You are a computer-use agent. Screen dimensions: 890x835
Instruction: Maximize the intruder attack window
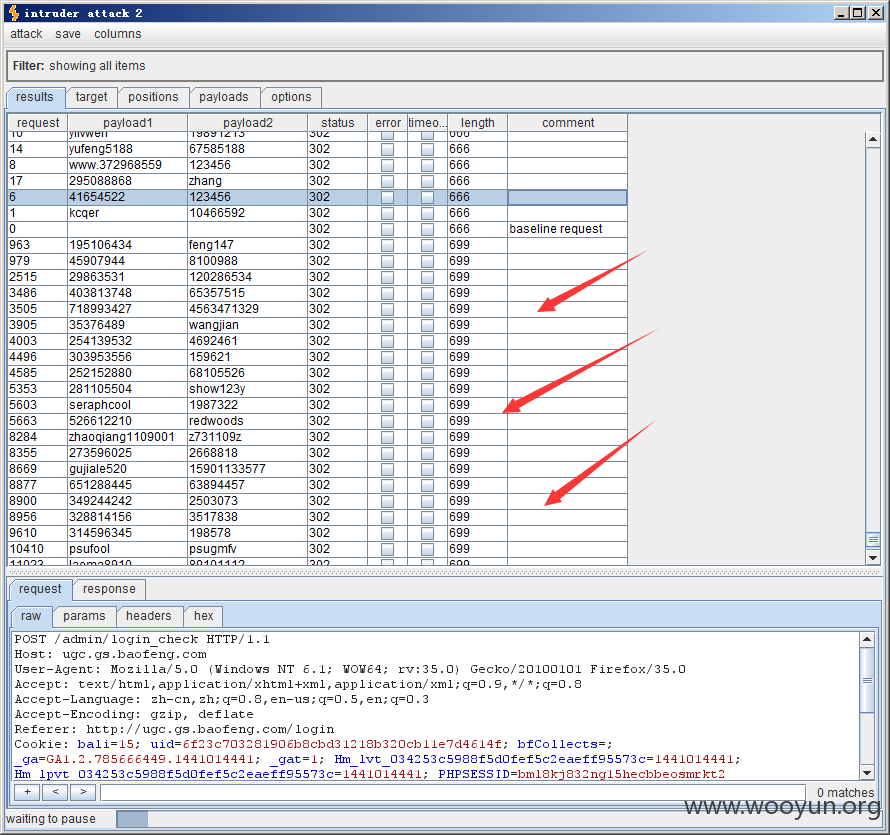[x=858, y=12]
